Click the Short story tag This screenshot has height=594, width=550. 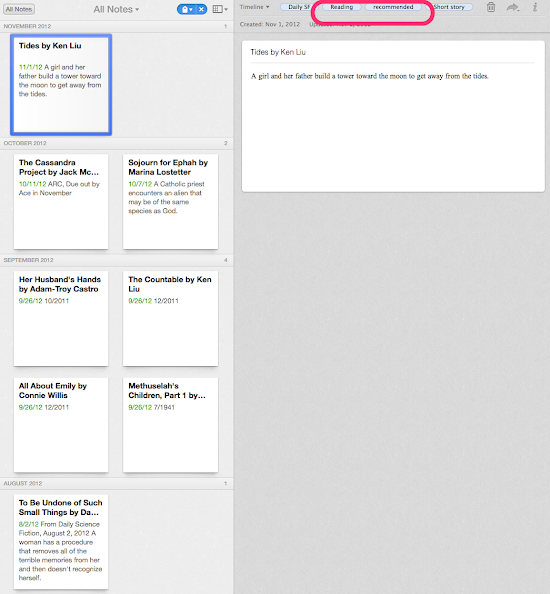click(449, 7)
